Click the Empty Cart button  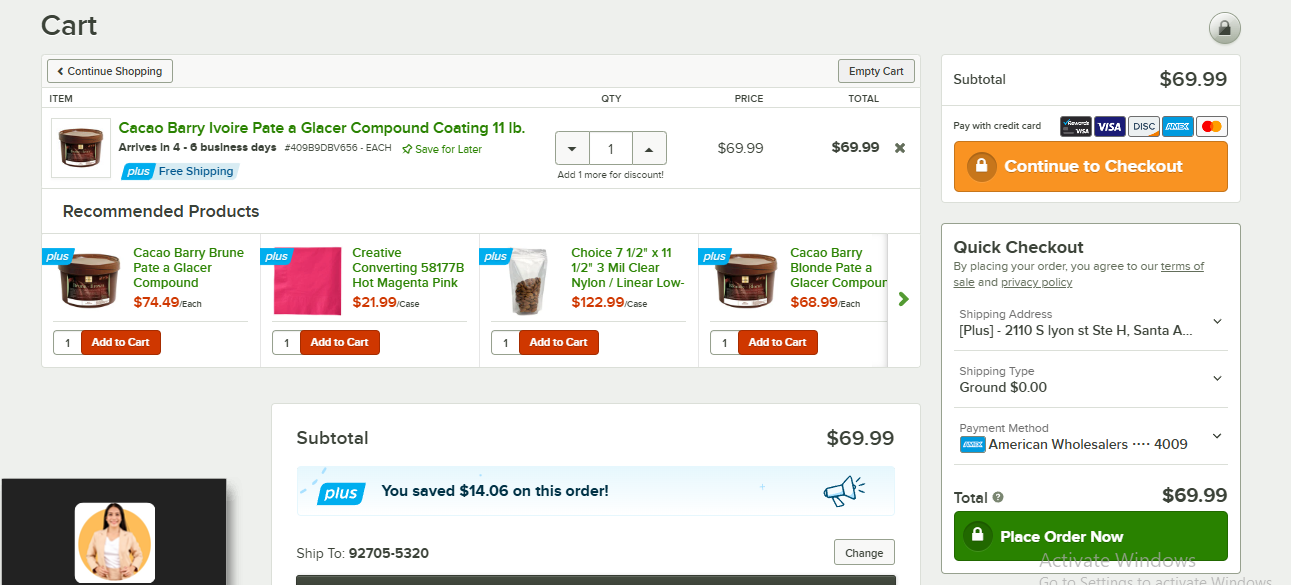(876, 71)
